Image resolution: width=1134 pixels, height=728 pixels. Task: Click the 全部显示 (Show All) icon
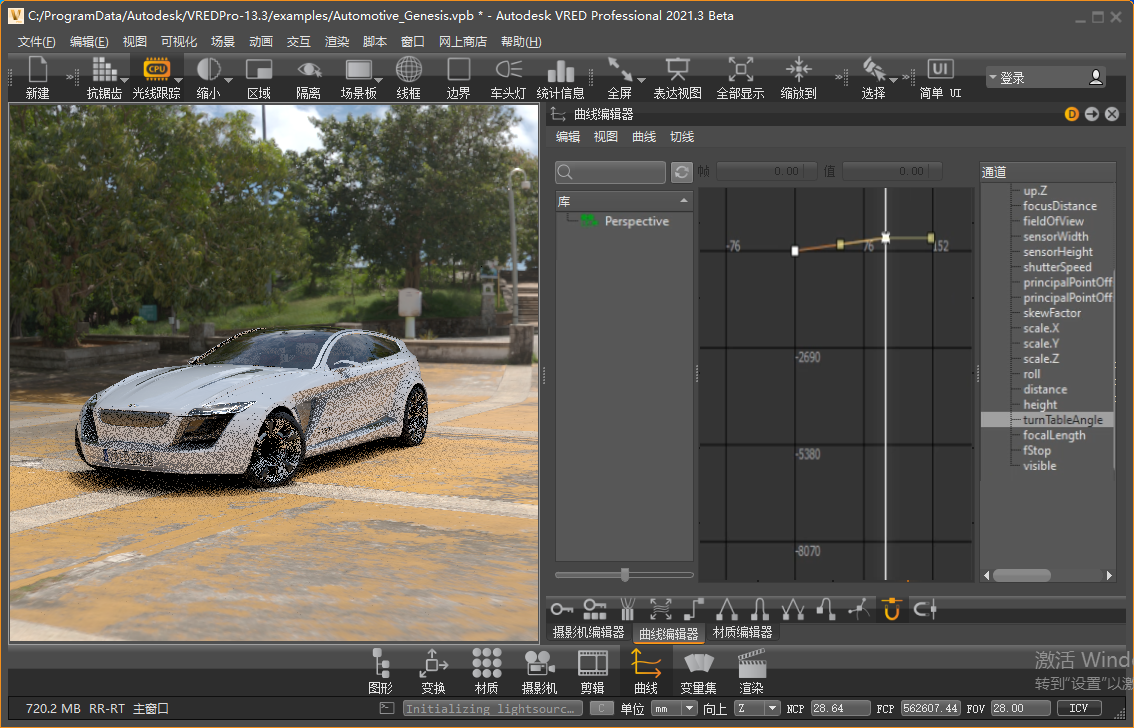[x=740, y=78]
